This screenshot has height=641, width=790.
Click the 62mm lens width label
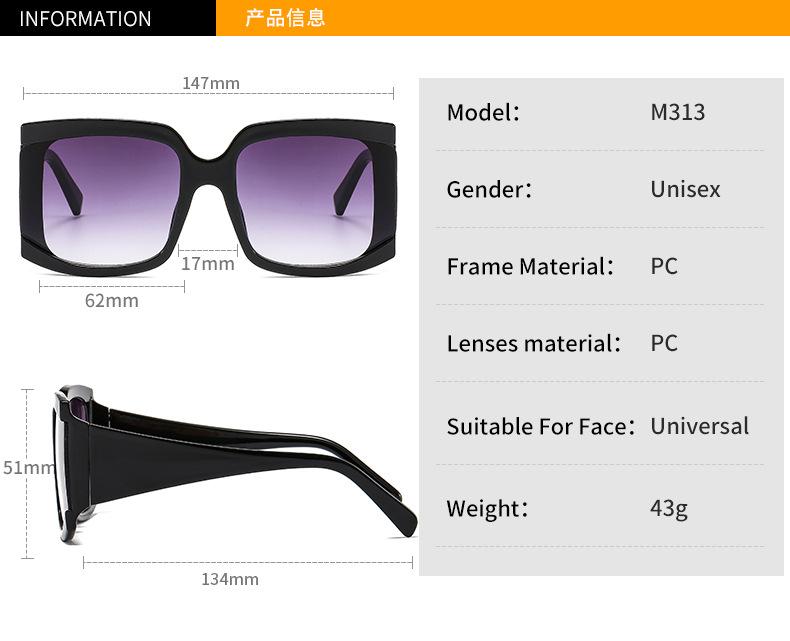111,300
